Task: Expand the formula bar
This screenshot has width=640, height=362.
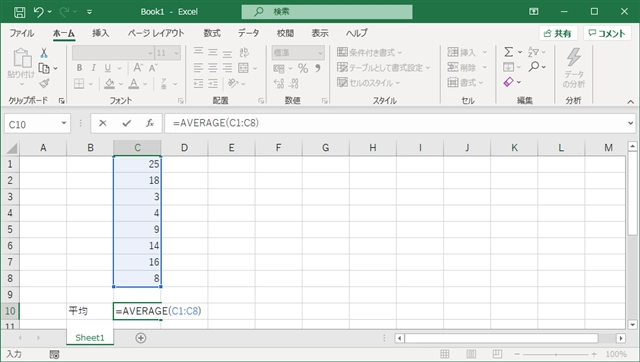Action: (x=631, y=123)
